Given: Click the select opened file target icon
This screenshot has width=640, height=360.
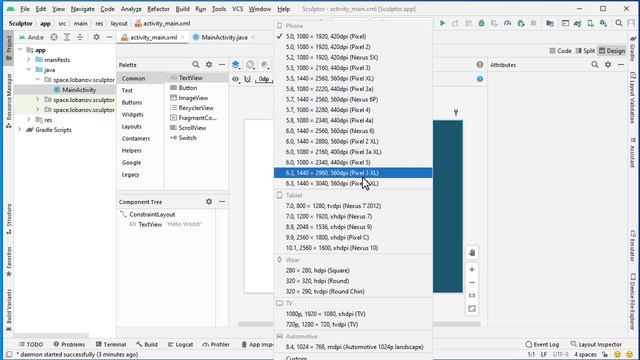Looking at the screenshot, I should (x=54, y=37).
